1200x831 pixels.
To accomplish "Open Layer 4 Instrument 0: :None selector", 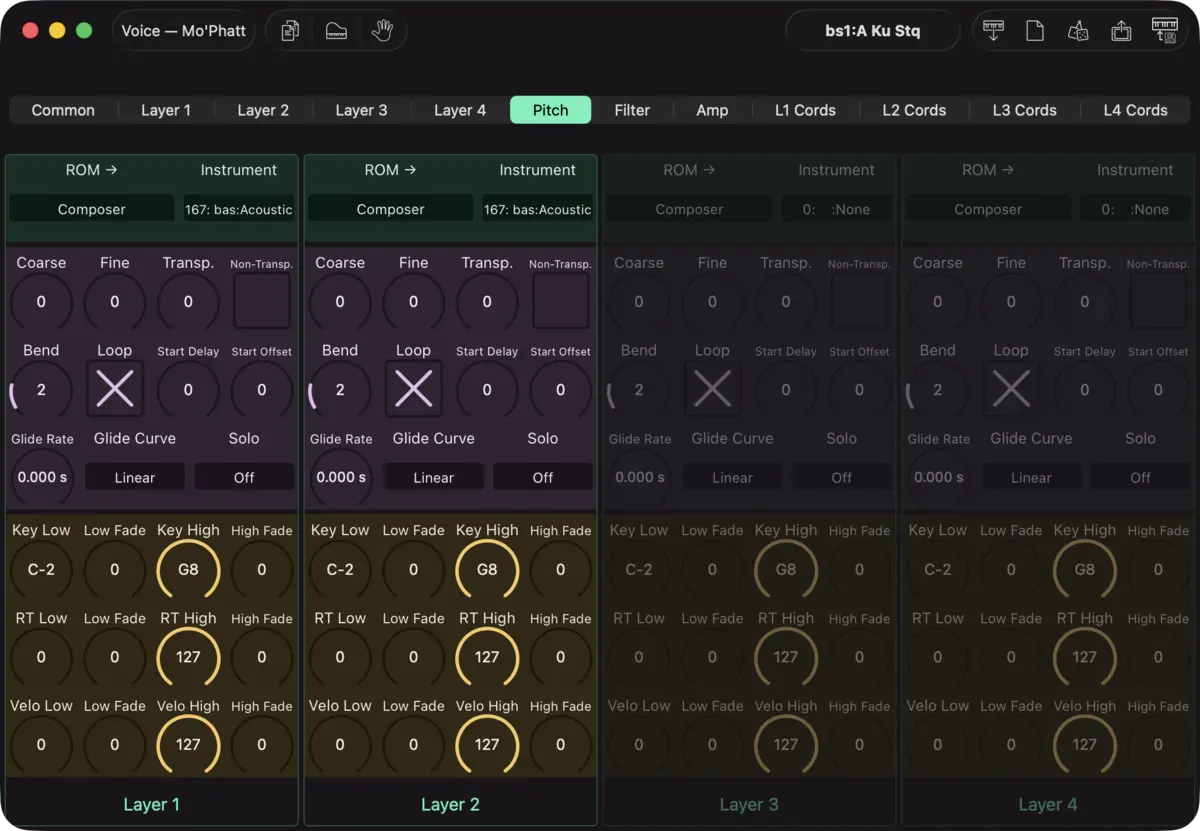I will click(1135, 209).
